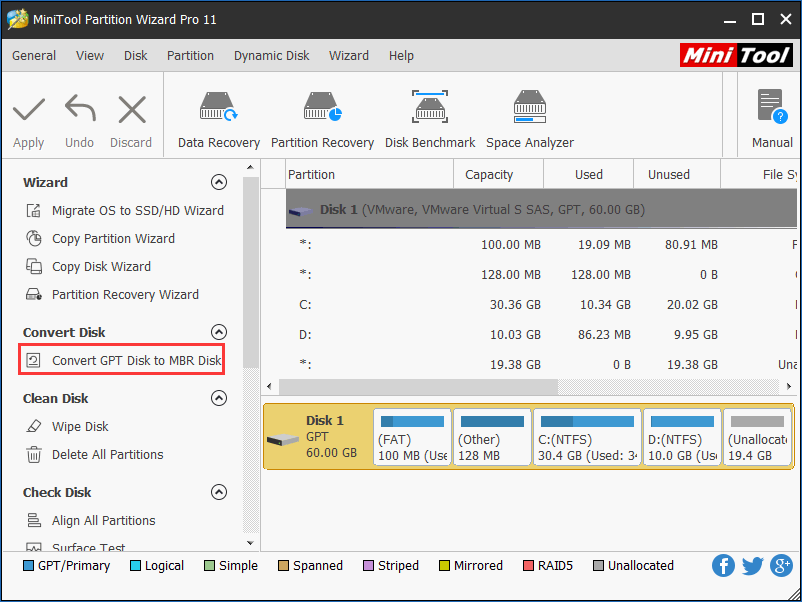Viewport: 802px width, 602px height.
Task: Click Migrate OS to SSD/HD Wizard icon
Action: pos(34,210)
